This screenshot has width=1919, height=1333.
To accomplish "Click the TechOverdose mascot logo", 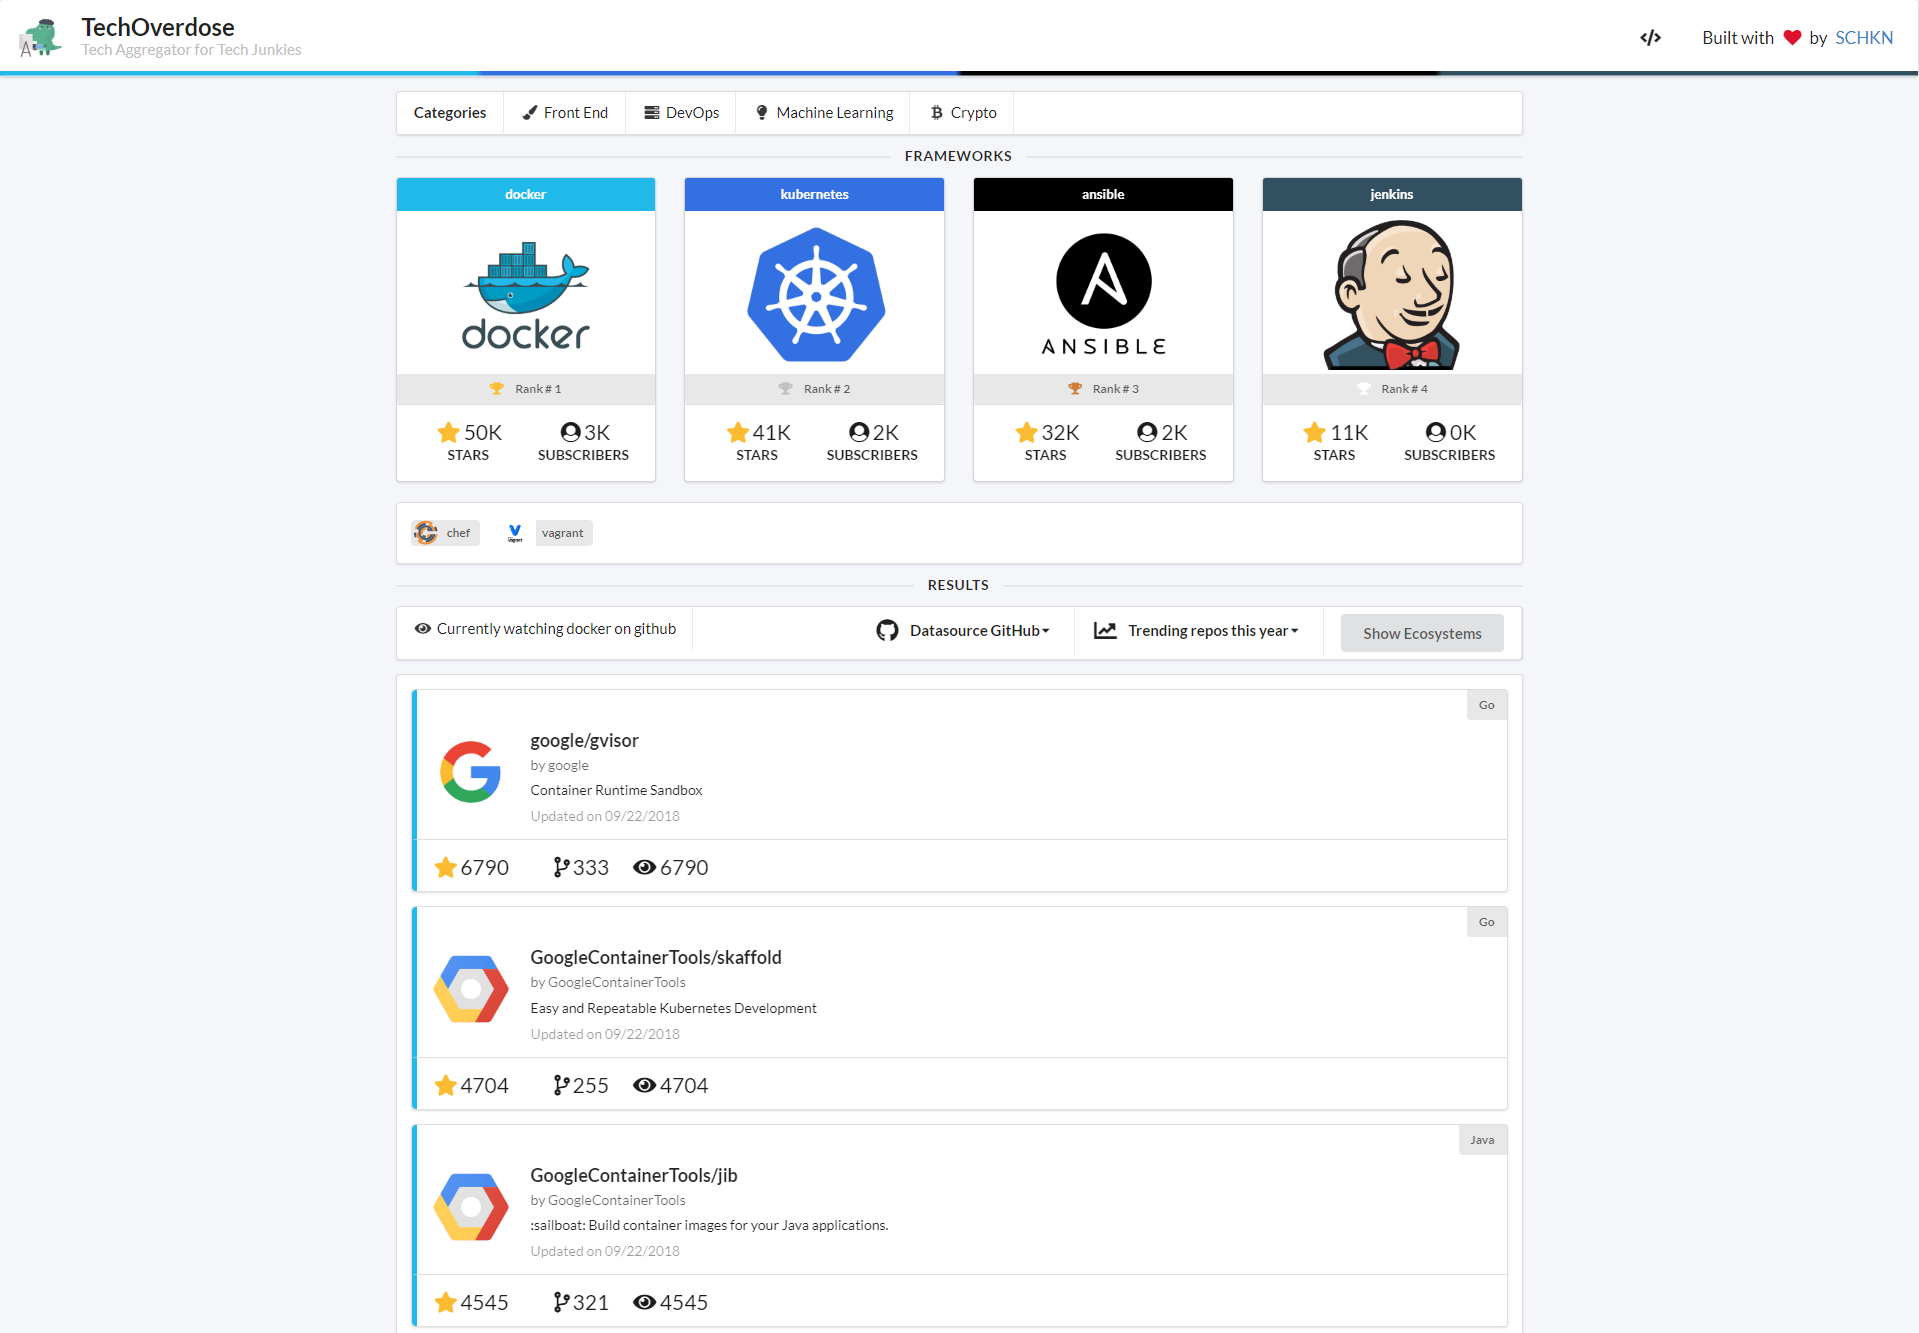I will [x=41, y=38].
